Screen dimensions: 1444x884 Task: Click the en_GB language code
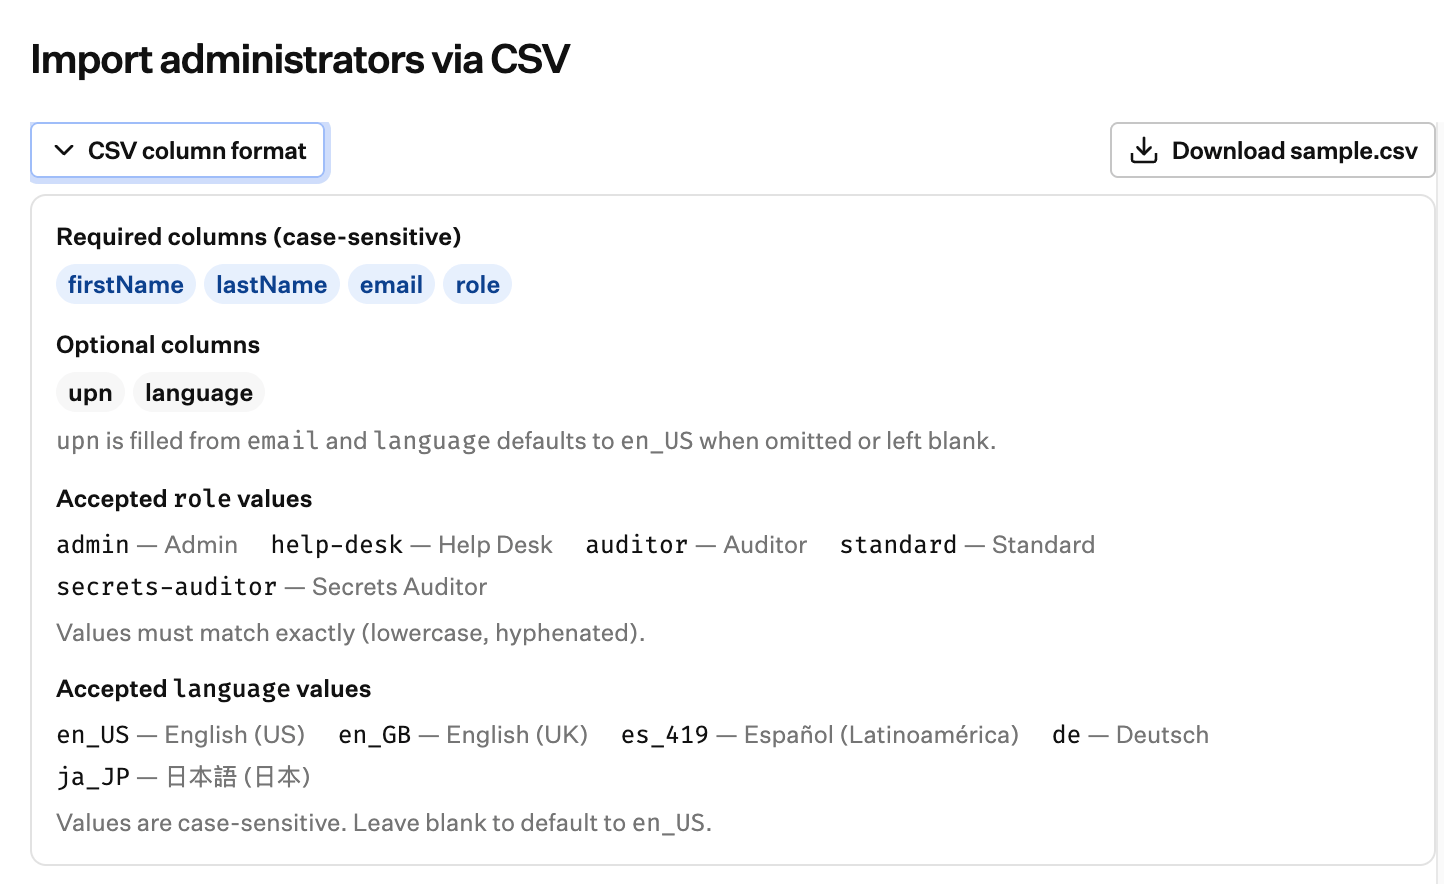(x=375, y=735)
